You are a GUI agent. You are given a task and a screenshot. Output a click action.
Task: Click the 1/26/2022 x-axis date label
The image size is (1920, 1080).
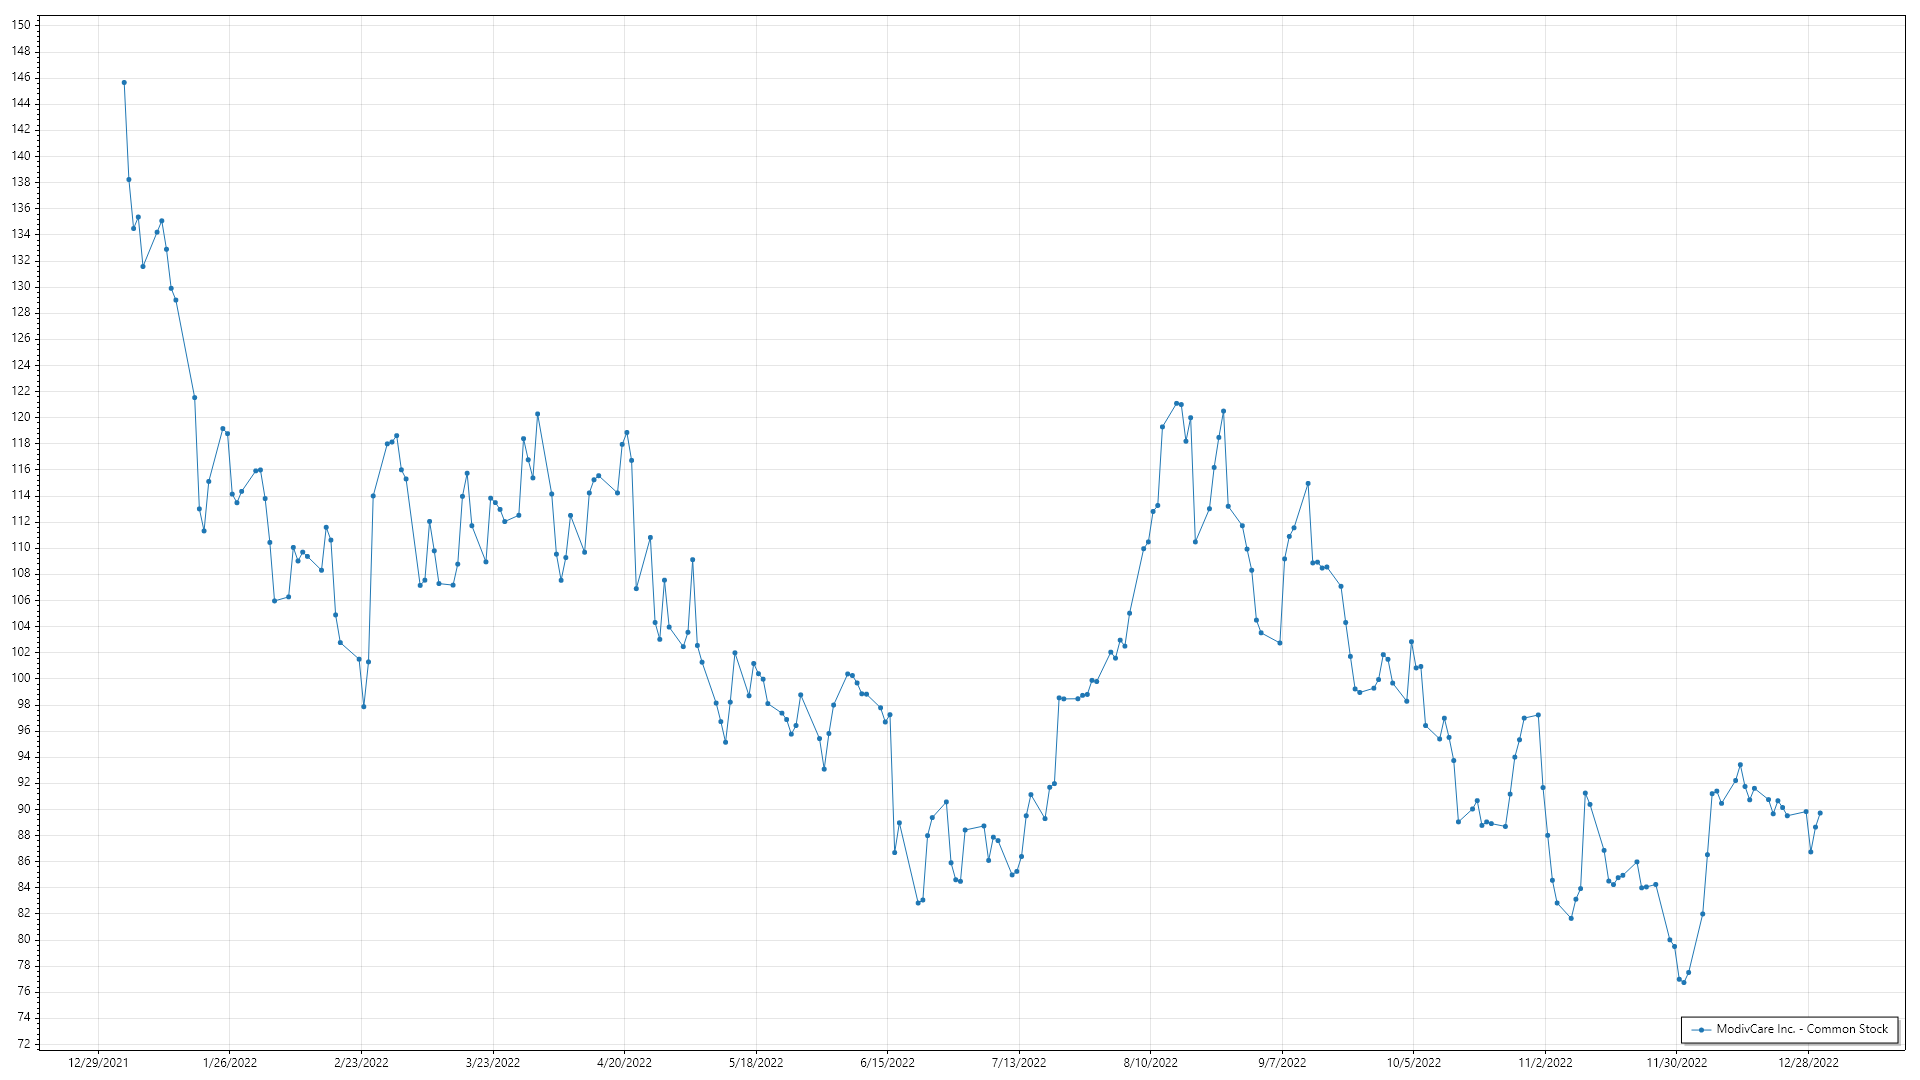pos(230,1063)
